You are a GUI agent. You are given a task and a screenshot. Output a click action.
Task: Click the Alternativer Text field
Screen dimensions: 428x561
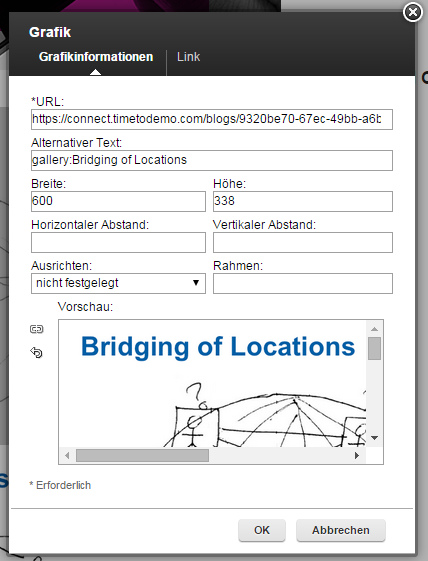pyautogui.click(x=212, y=160)
